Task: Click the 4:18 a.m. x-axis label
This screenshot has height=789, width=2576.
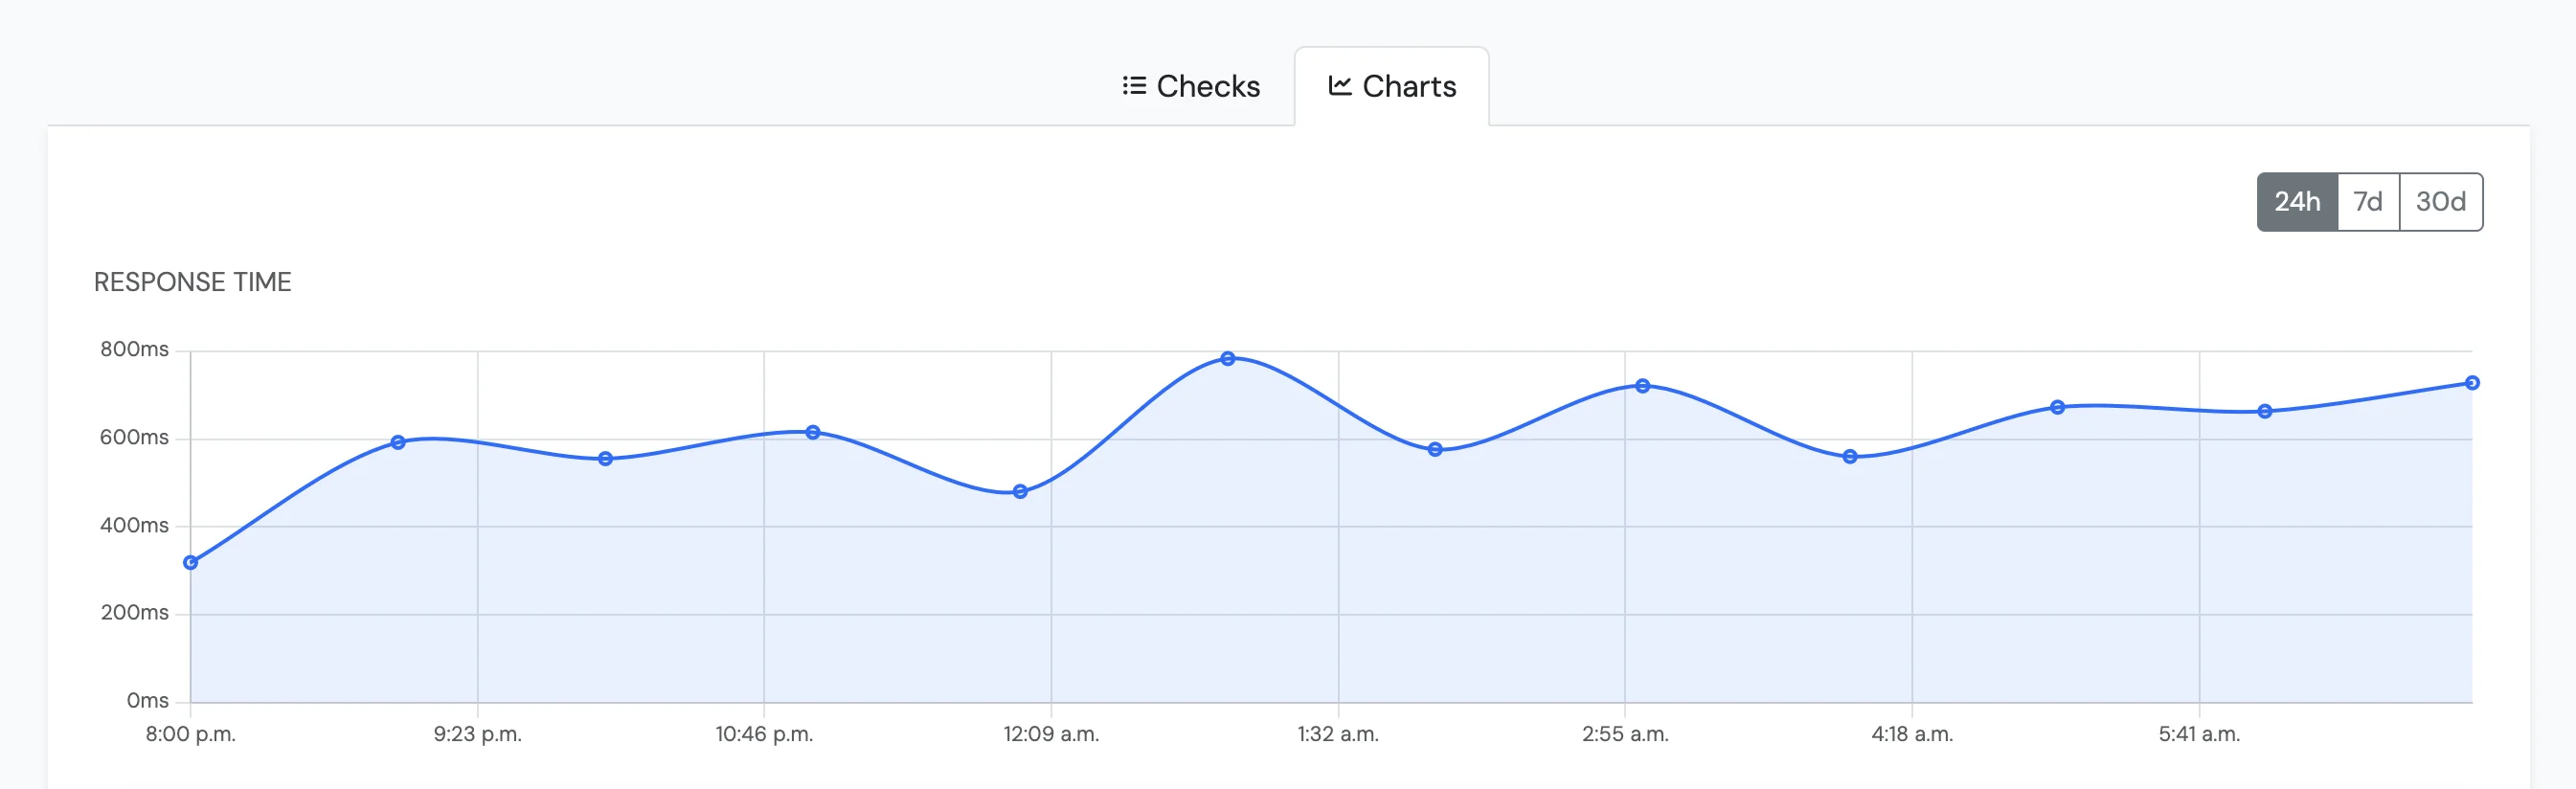Action: point(1912,734)
